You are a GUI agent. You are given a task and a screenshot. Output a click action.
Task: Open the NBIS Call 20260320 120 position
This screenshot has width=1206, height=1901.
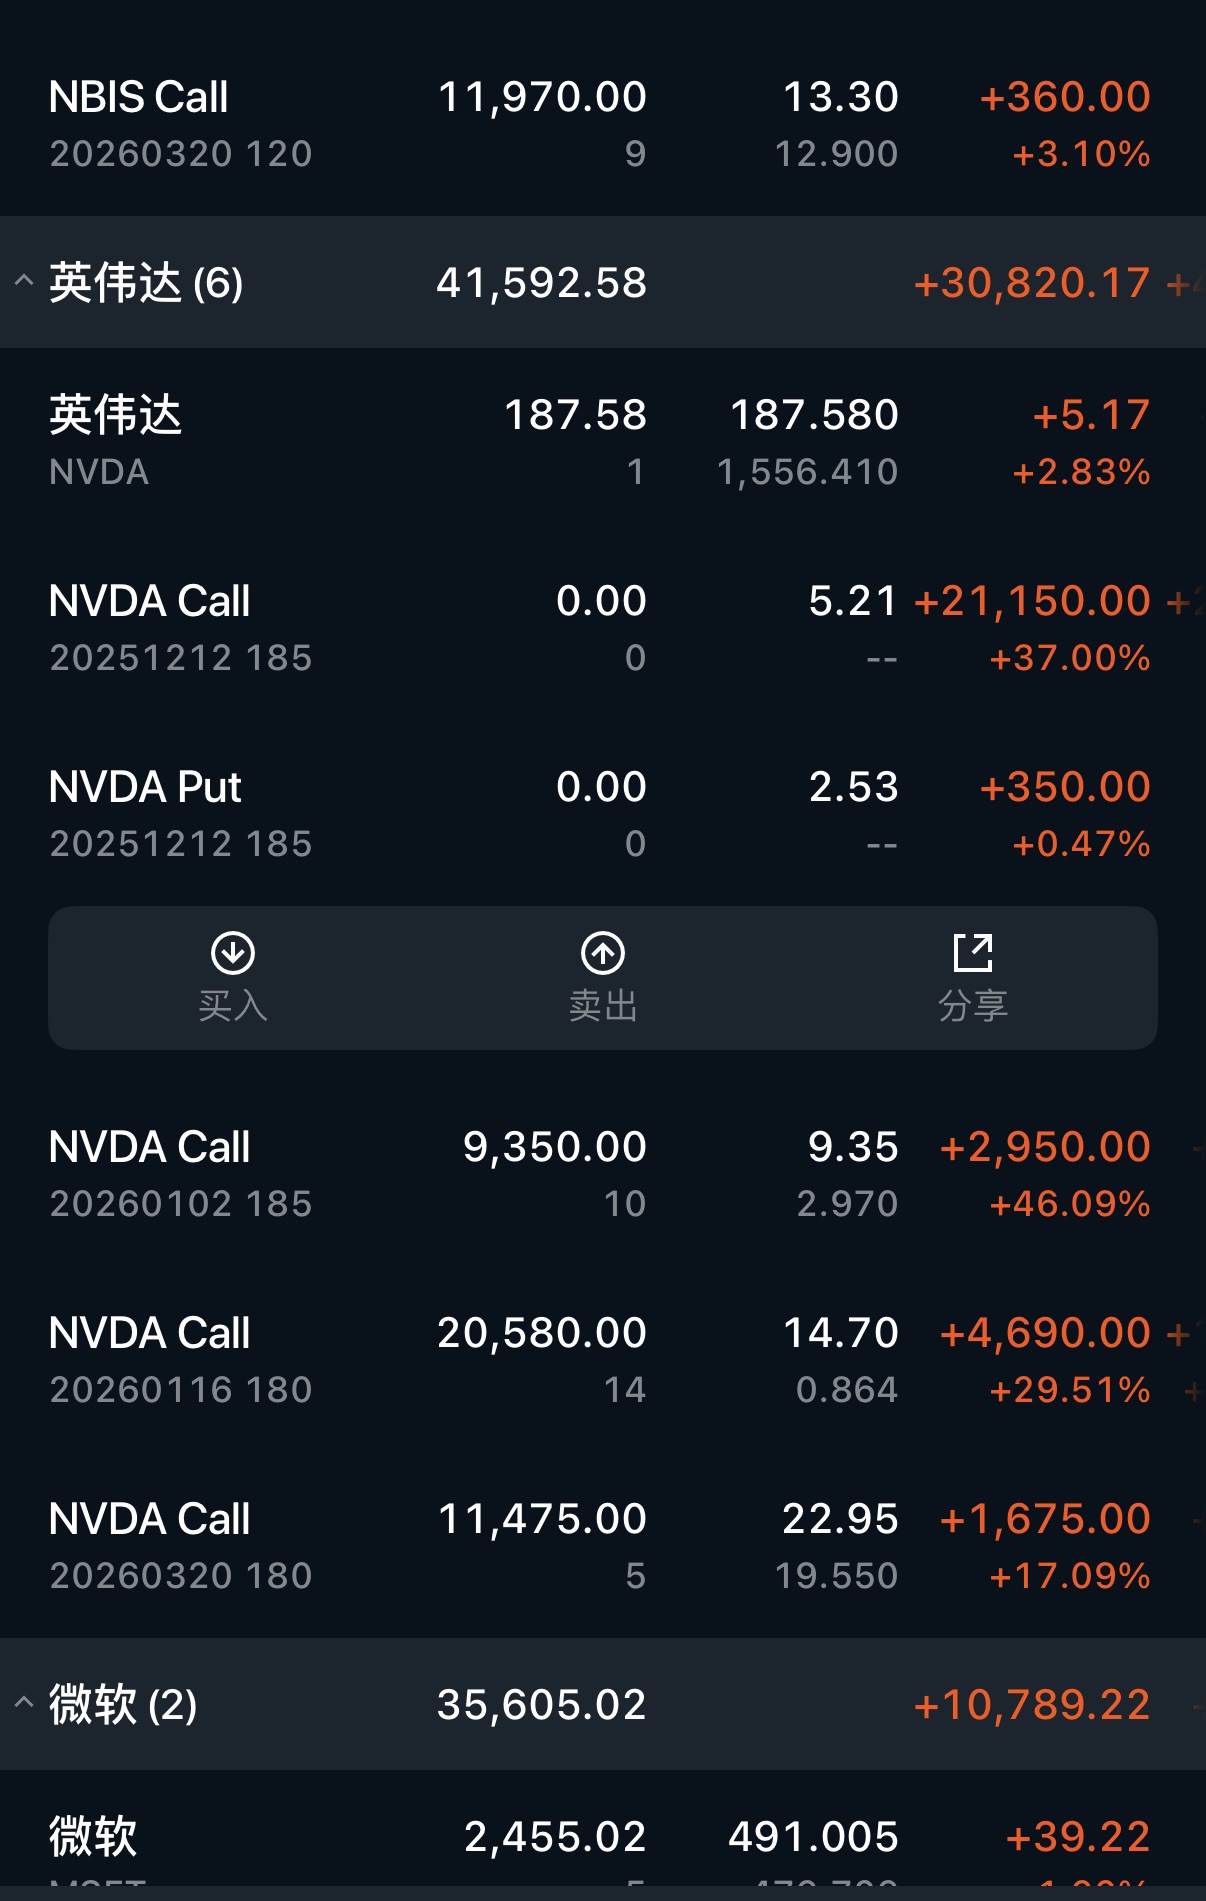click(603, 124)
